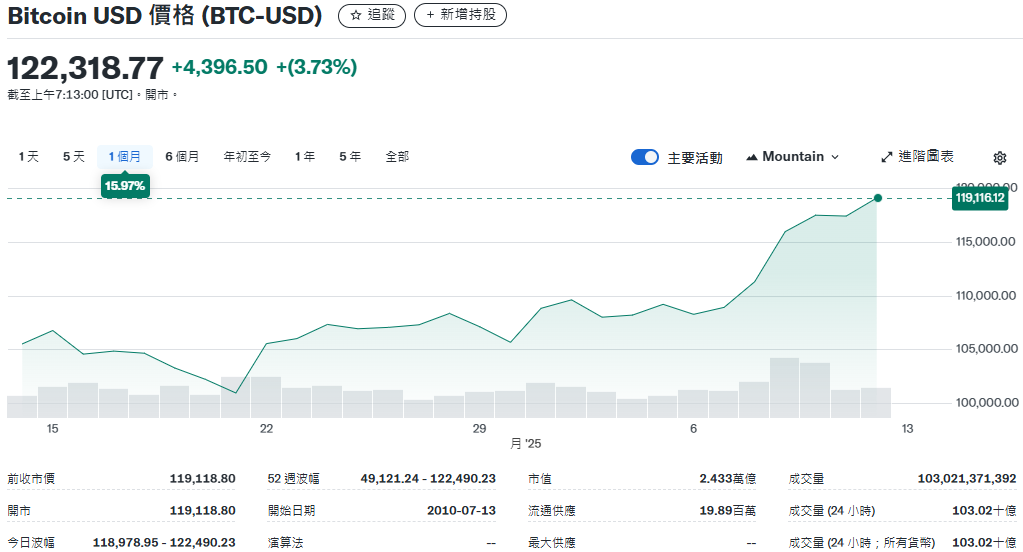Select the 1個月 range tab

tap(125, 157)
